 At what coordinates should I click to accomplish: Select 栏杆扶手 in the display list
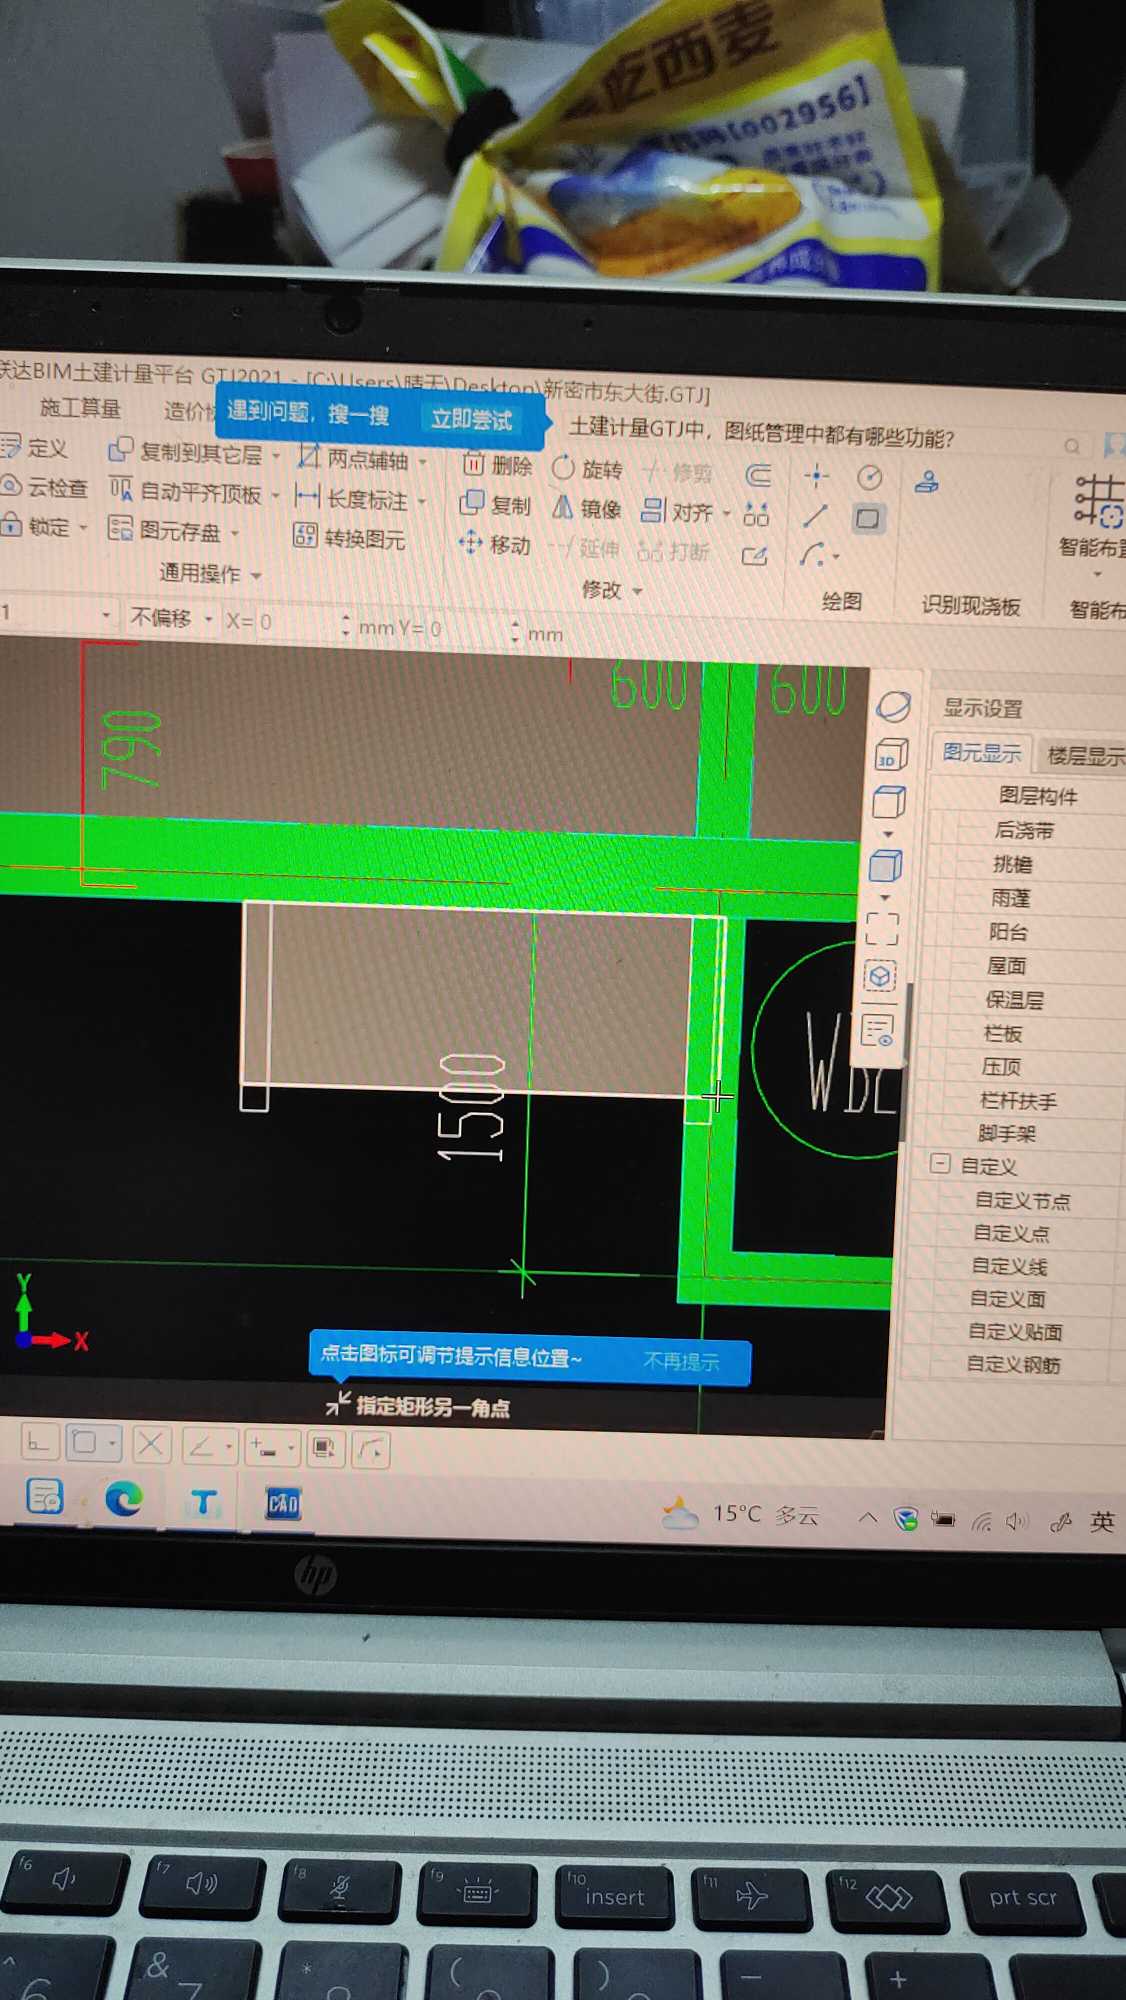point(1018,1100)
